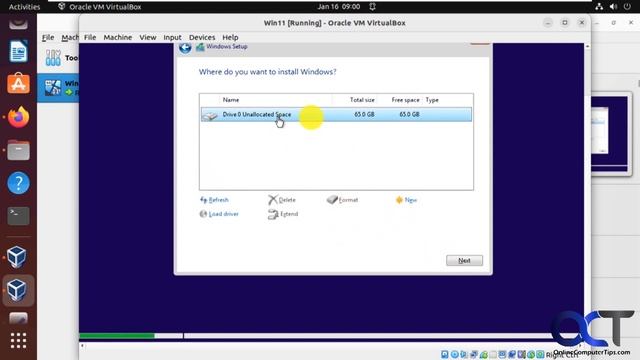
Task: Click the Next button
Action: (464, 260)
